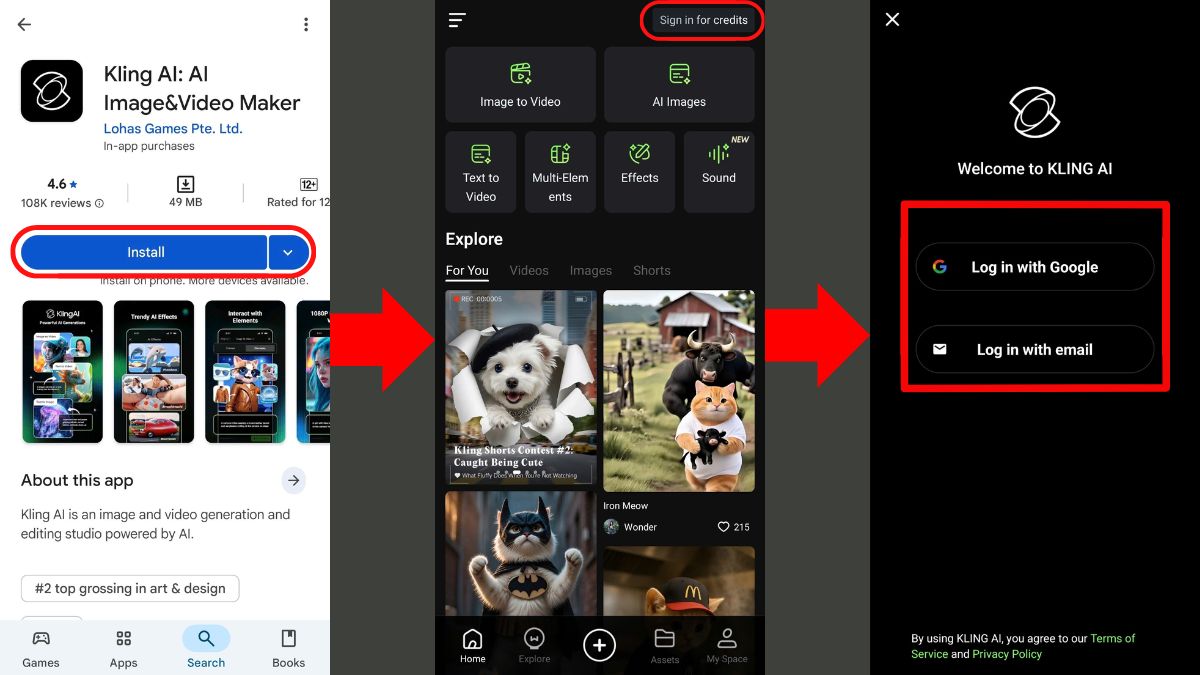Expand About this app arrow

(x=293, y=481)
